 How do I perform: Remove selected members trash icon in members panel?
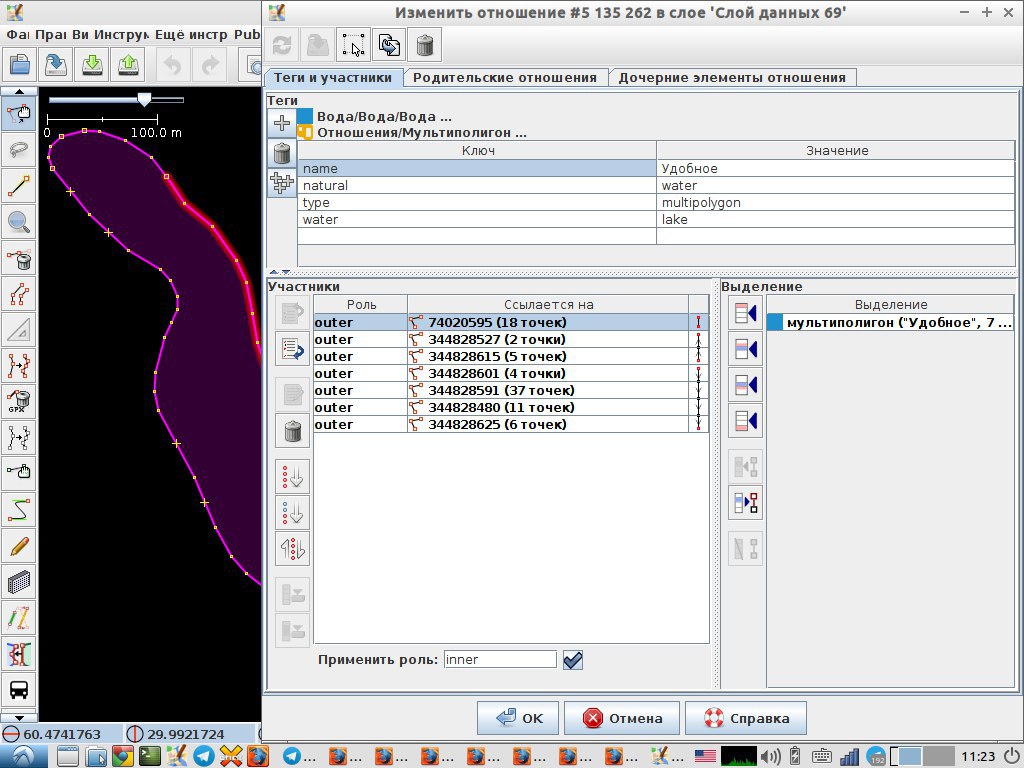point(292,431)
